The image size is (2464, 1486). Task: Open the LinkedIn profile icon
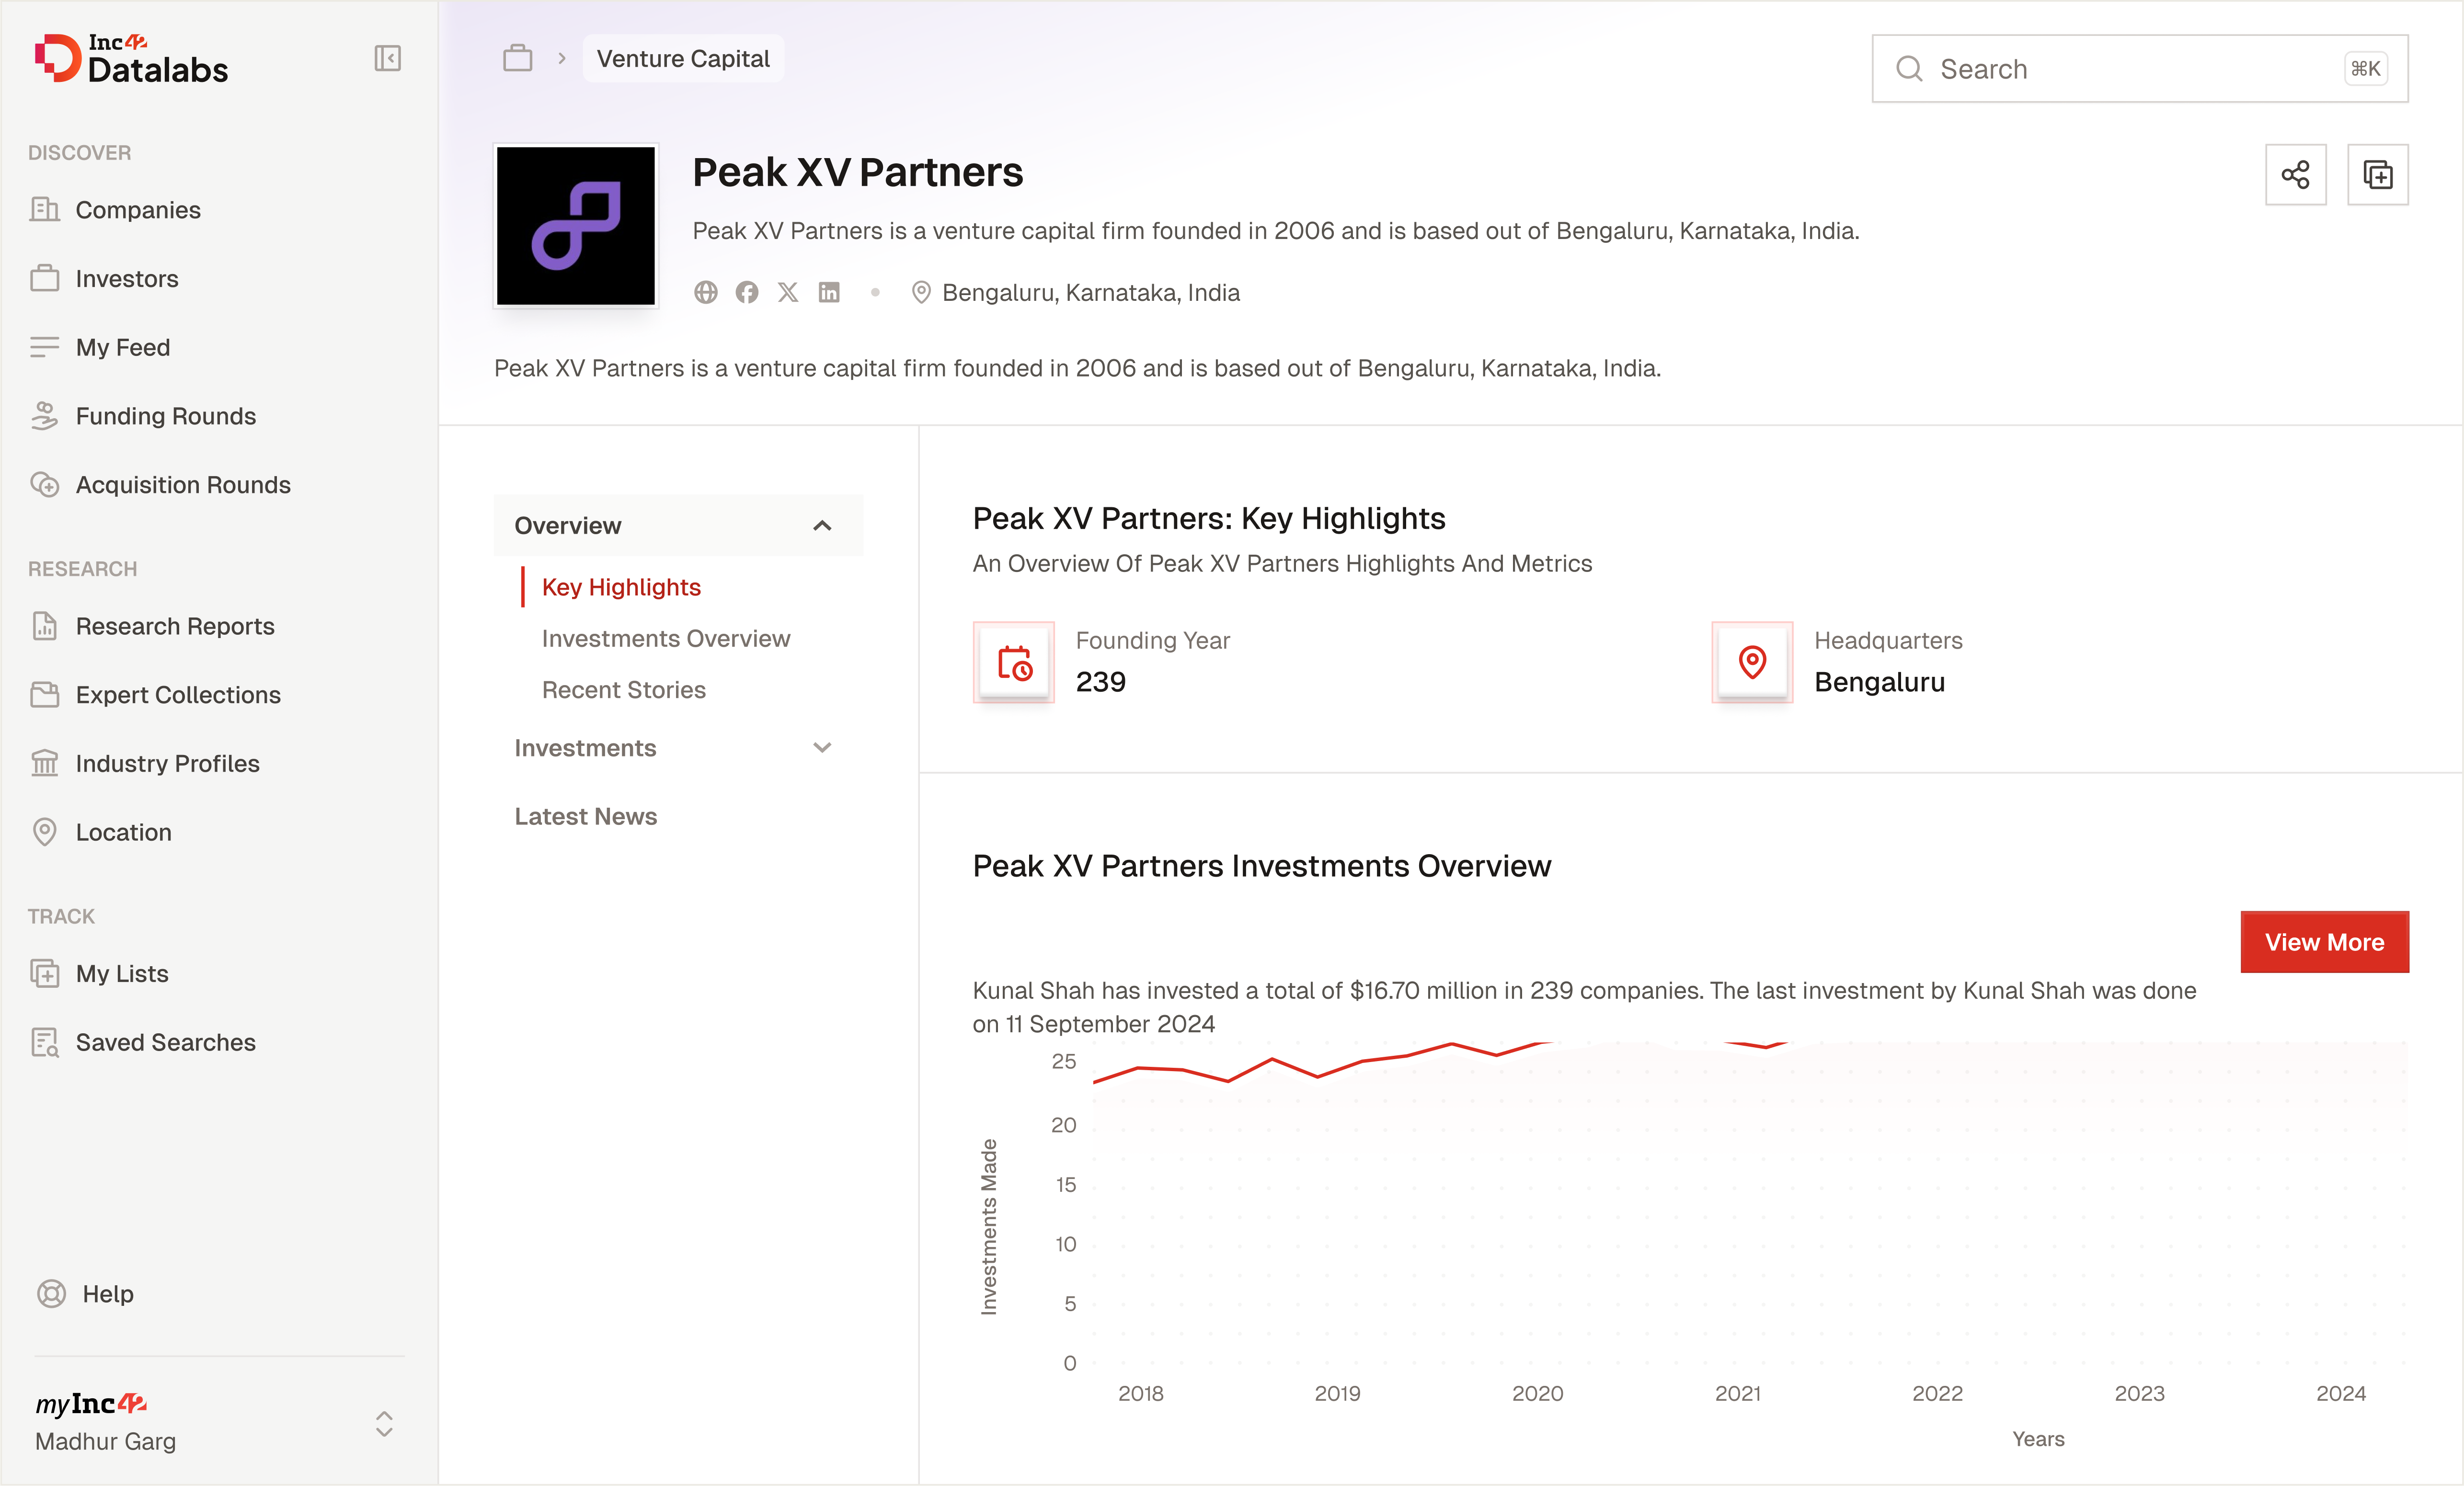pos(829,292)
